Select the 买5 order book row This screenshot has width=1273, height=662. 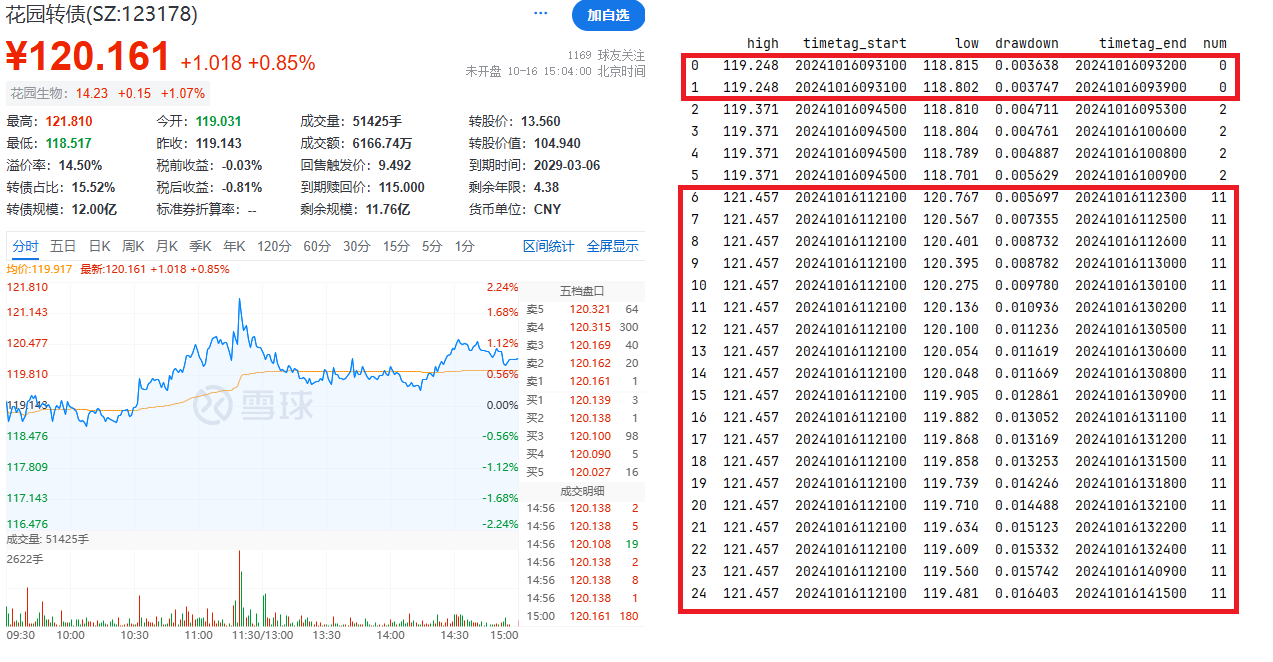click(x=582, y=471)
